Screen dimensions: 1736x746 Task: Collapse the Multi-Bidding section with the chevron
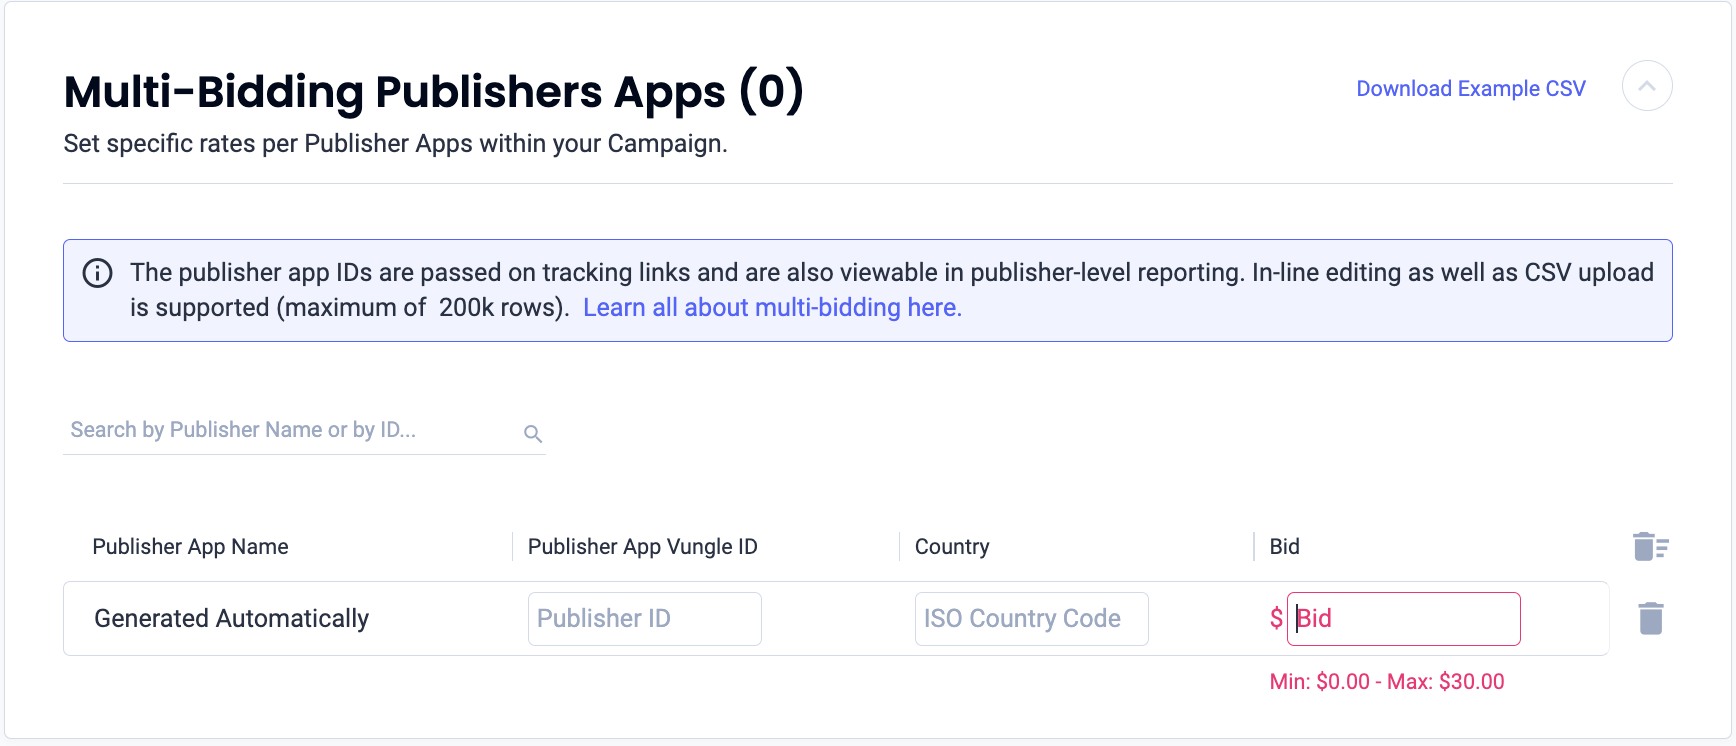(1647, 87)
